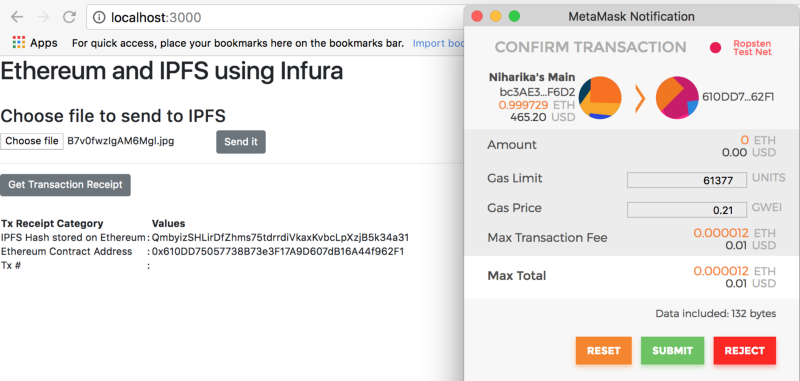Screen dimensions: 800x381
Task: Click the Import bookmarks link
Action: pyautogui.click(x=438, y=43)
